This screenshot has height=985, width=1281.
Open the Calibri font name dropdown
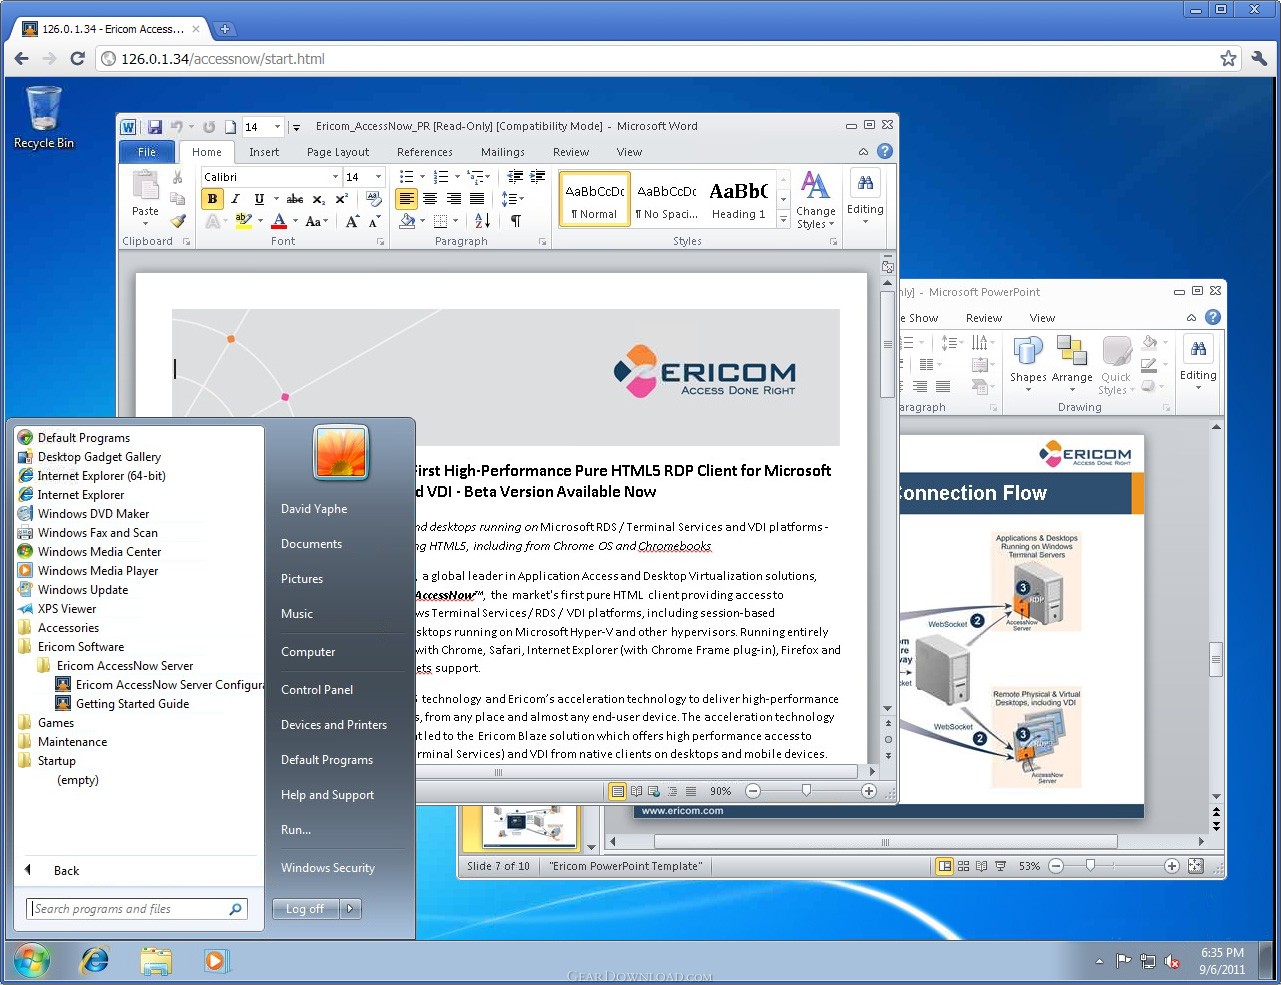click(x=336, y=177)
